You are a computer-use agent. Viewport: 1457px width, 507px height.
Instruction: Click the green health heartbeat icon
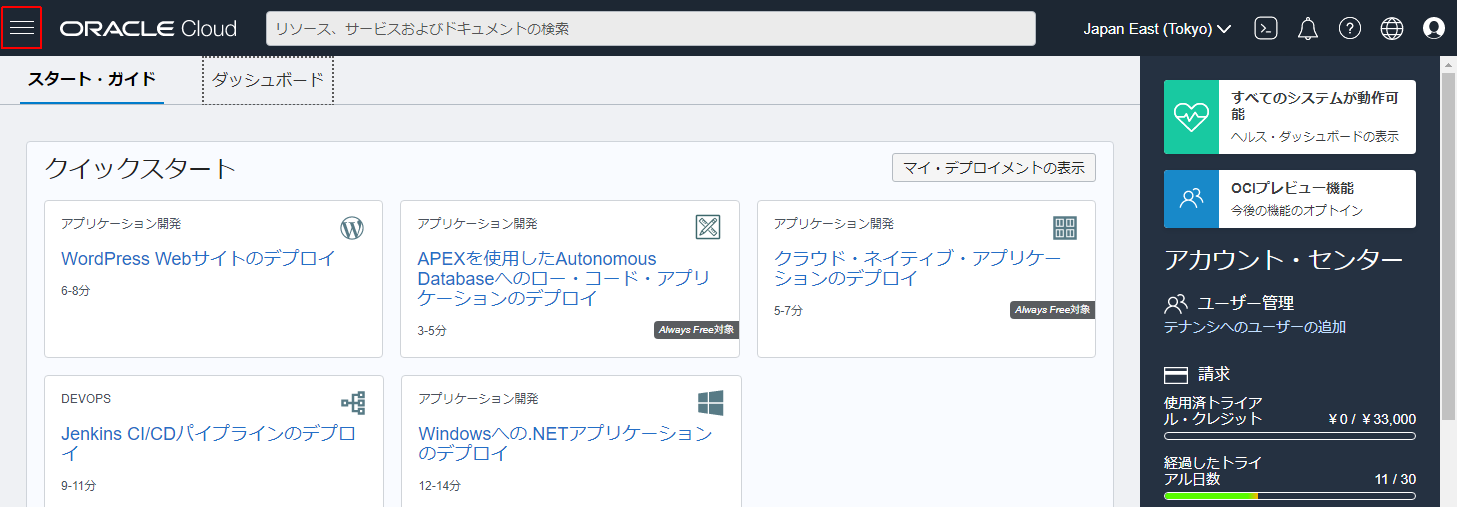[1192, 117]
